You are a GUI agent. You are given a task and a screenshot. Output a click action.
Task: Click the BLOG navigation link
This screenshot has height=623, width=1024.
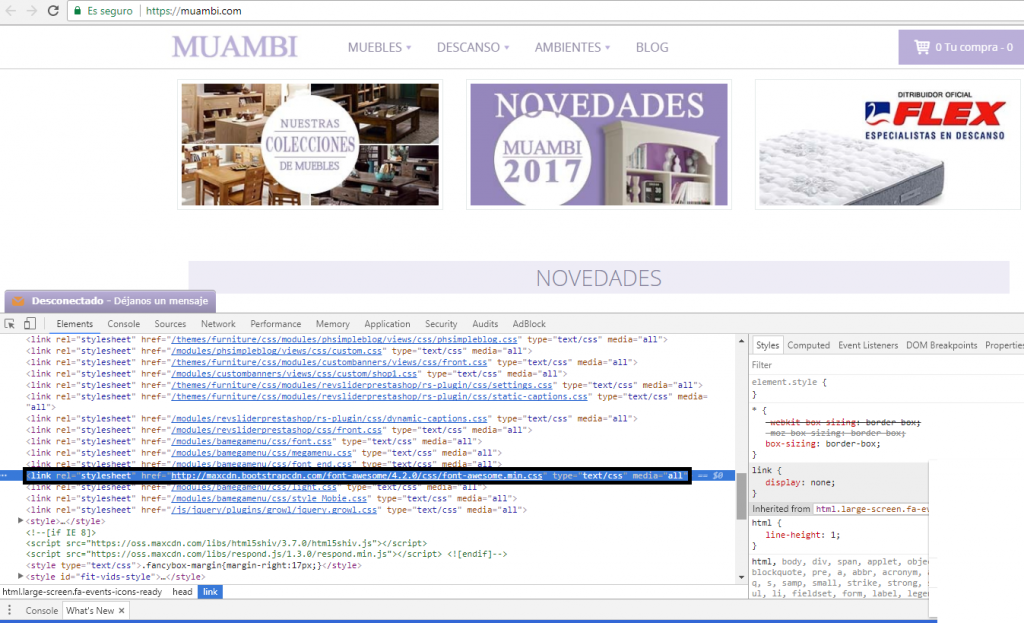tap(651, 47)
